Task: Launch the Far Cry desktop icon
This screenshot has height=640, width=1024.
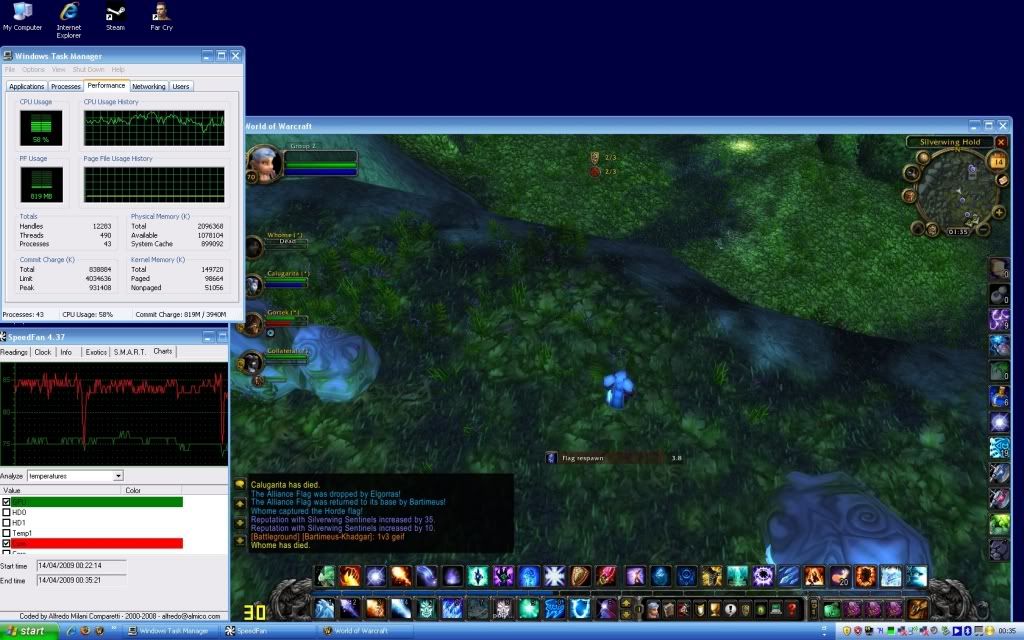Action: (x=161, y=16)
